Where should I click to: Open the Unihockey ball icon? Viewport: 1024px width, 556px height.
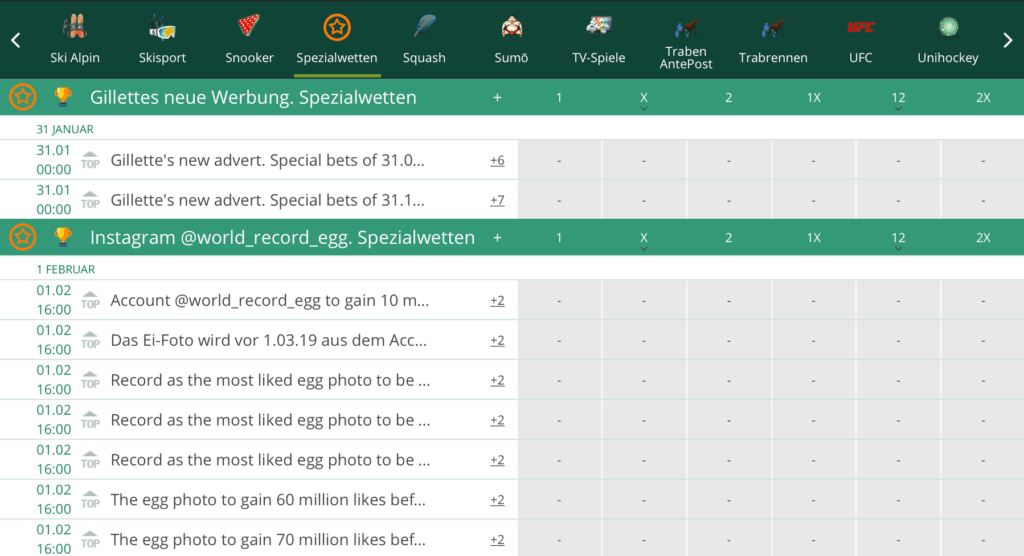click(948, 27)
